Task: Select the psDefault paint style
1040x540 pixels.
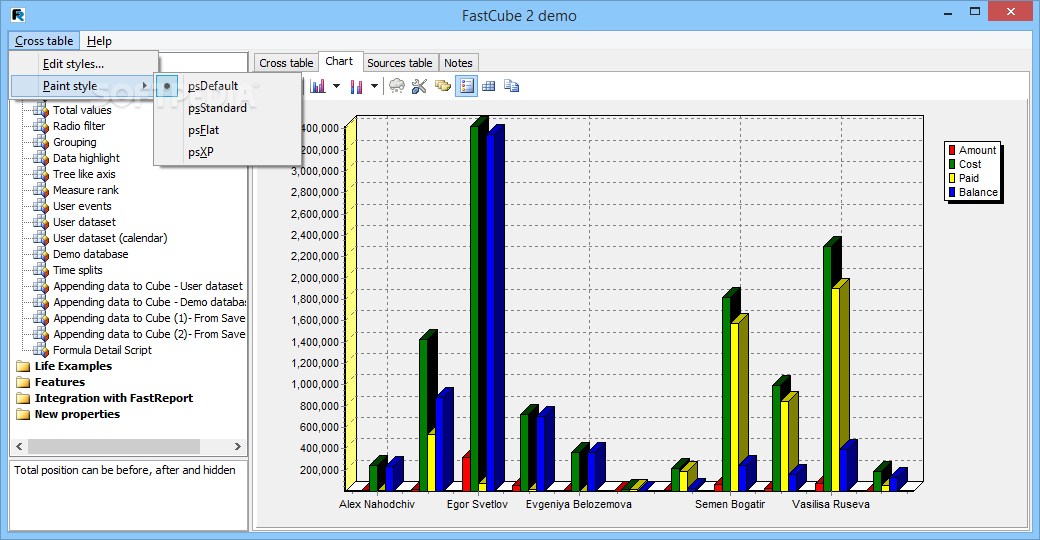Action: coord(227,86)
